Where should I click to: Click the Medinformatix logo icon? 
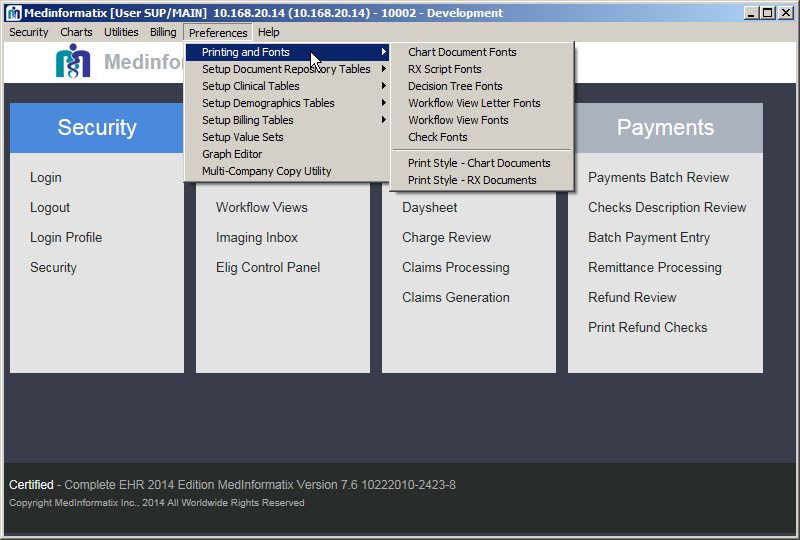pos(73,61)
